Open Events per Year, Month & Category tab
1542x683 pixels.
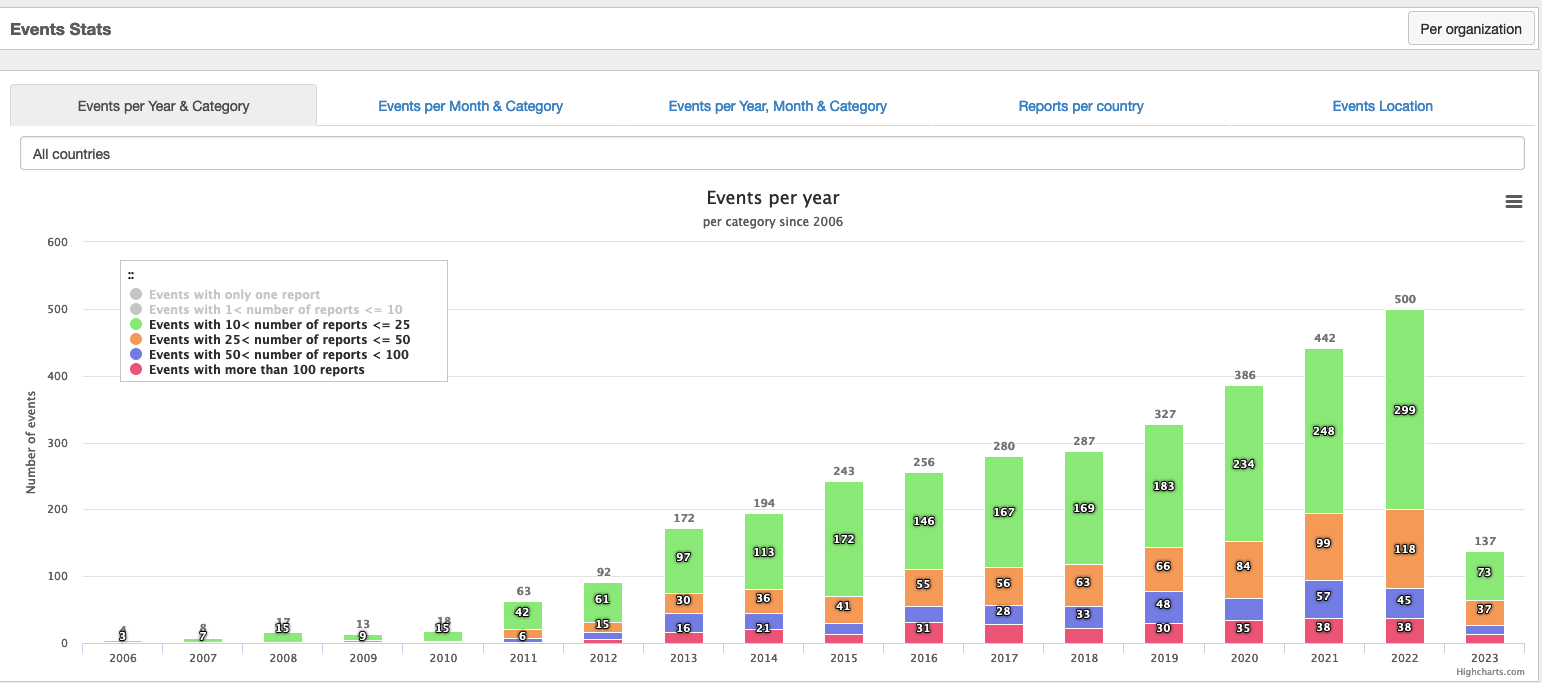(x=777, y=106)
